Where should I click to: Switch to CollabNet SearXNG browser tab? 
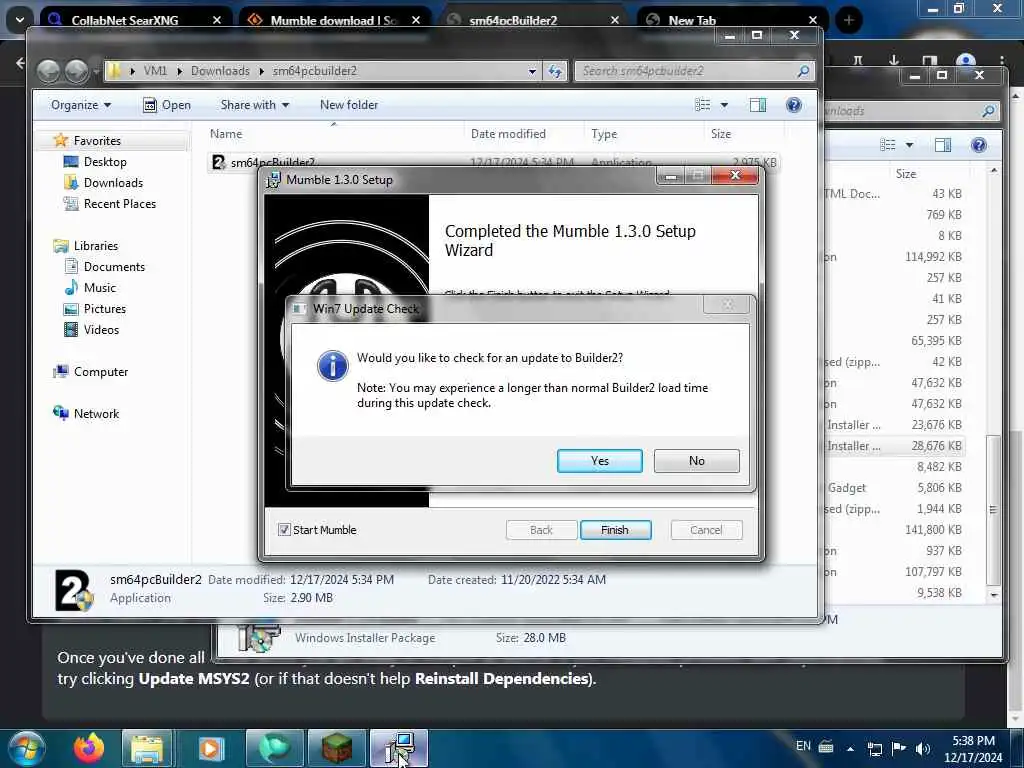[x=136, y=20]
